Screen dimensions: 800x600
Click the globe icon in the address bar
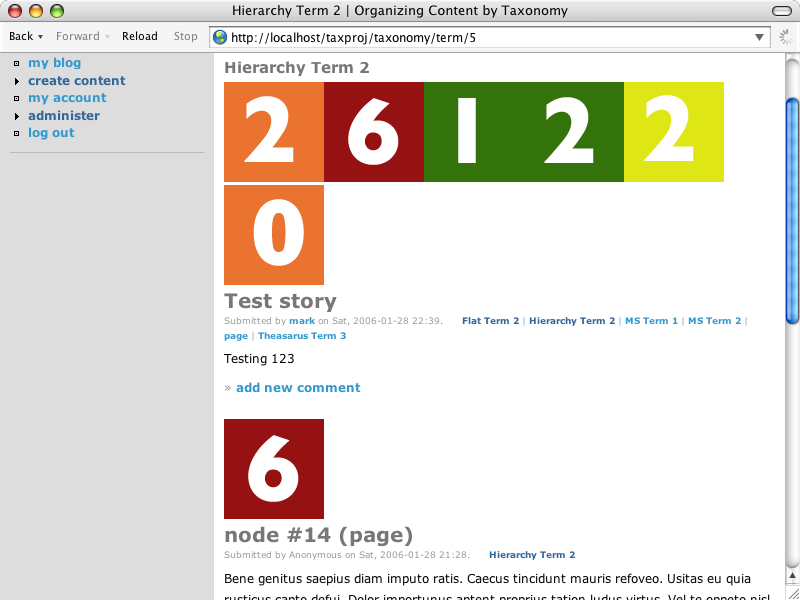pos(220,37)
